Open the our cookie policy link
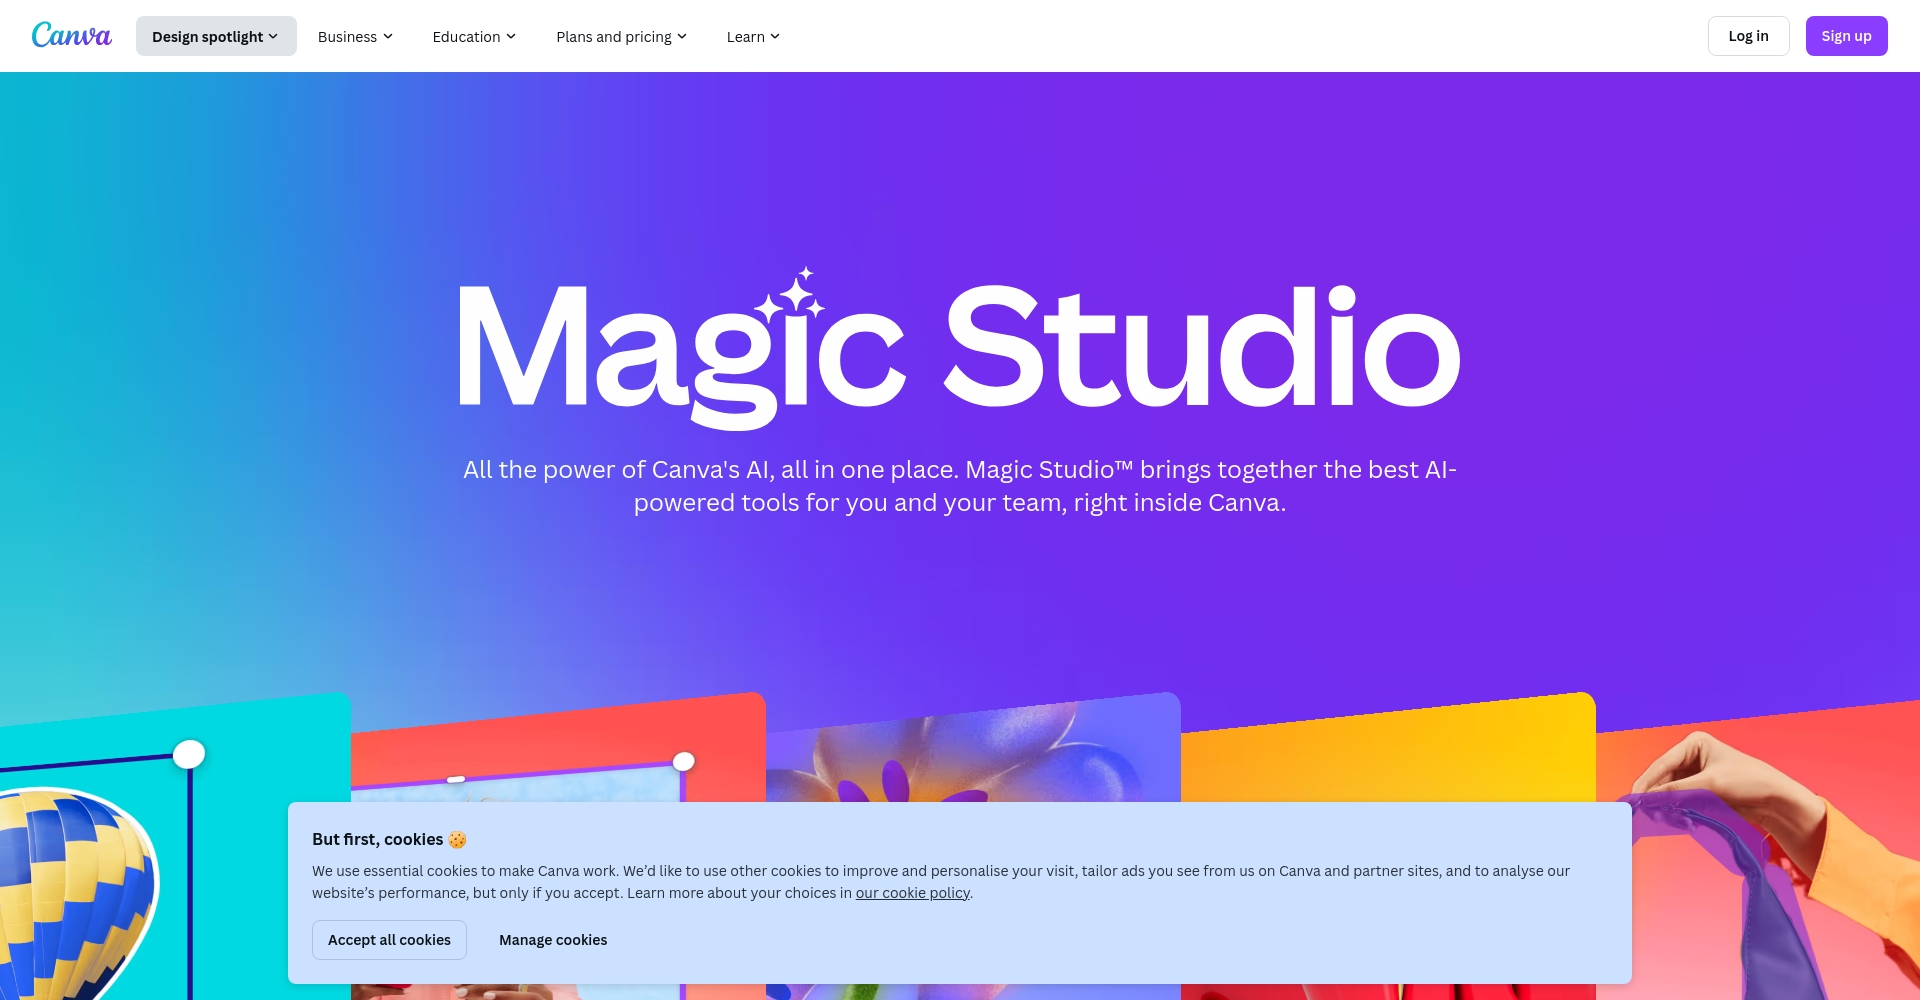This screenshot has width=1920, height=1000. (x=912, y=893)
